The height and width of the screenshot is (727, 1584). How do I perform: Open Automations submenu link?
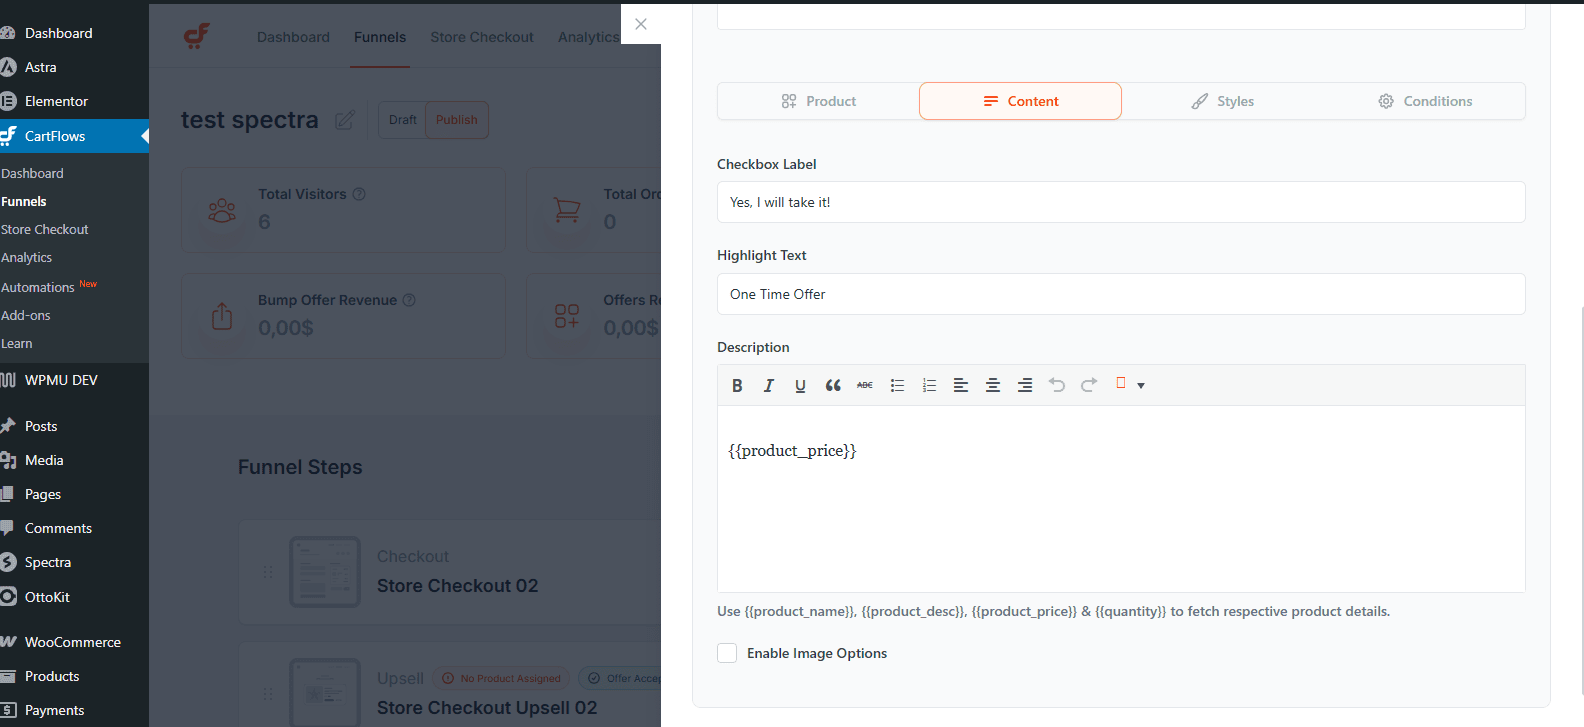point(38,287)
